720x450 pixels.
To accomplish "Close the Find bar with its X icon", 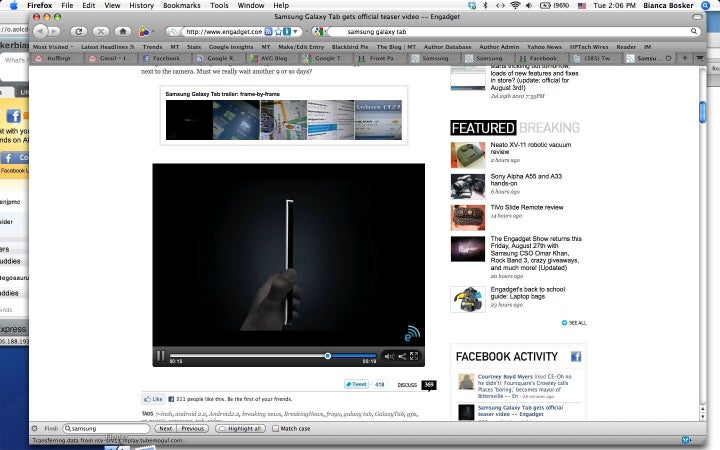I will [x=34, y=428].
